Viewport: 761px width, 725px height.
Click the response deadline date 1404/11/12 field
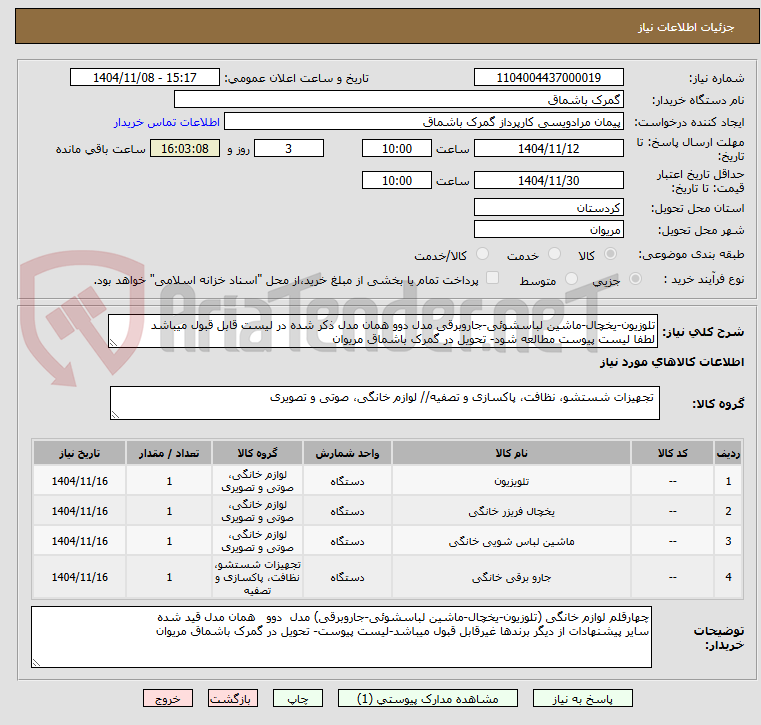pyautogui.click(x=548, y=148)
